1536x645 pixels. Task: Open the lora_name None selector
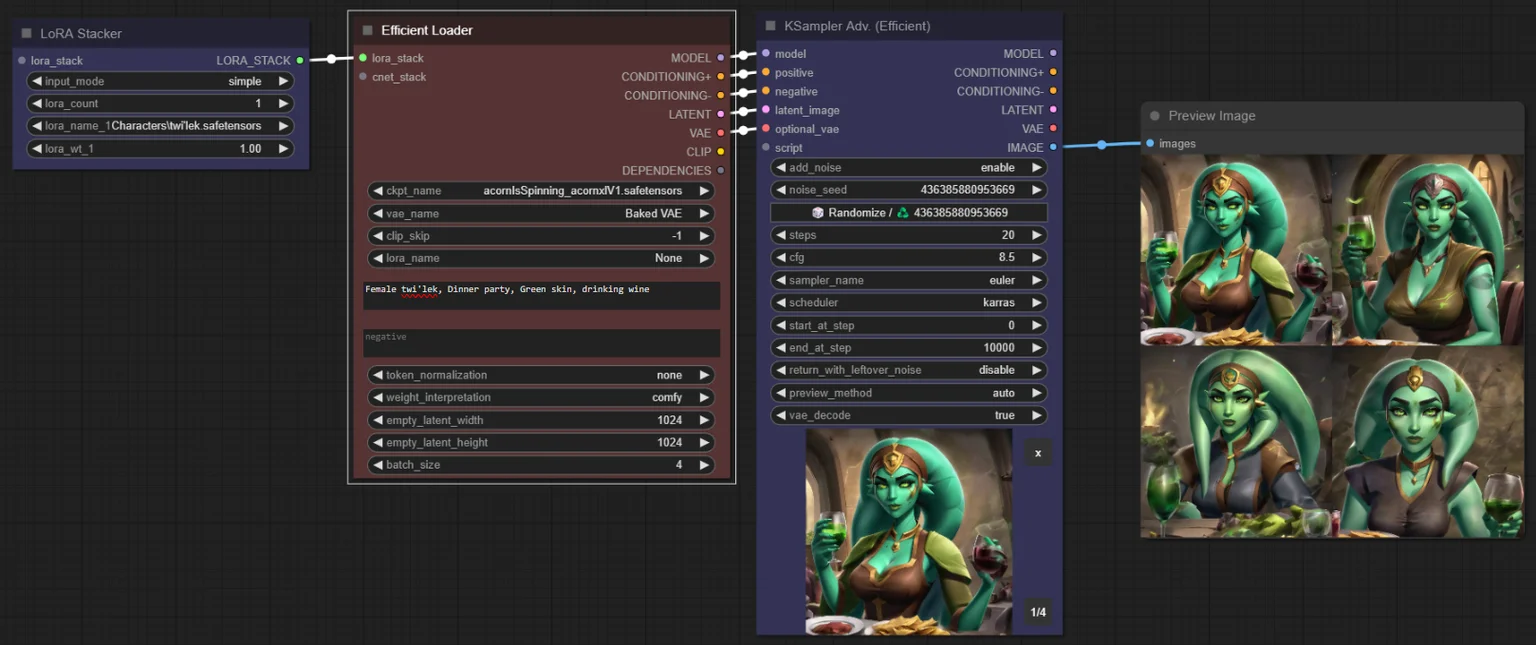click(x=541, y=258)
